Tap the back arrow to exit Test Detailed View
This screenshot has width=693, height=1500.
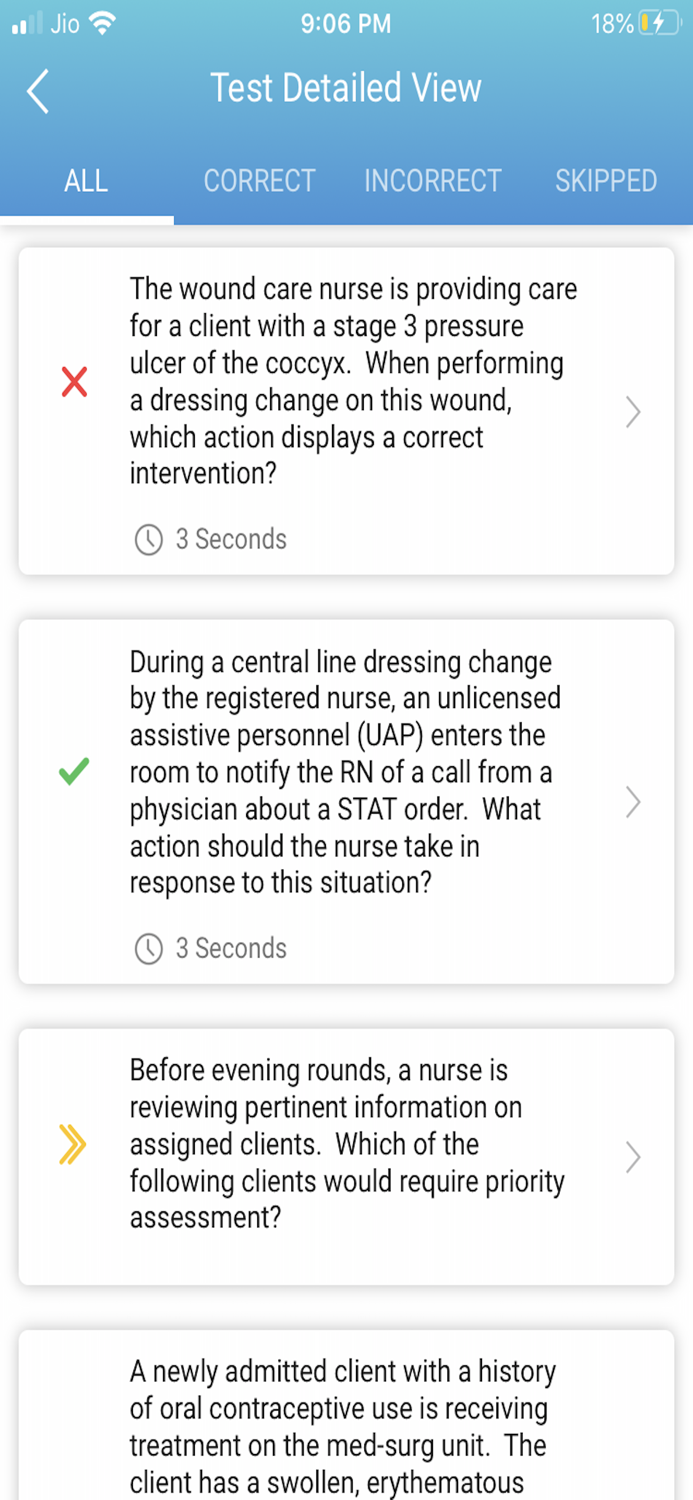coord(37,91)
